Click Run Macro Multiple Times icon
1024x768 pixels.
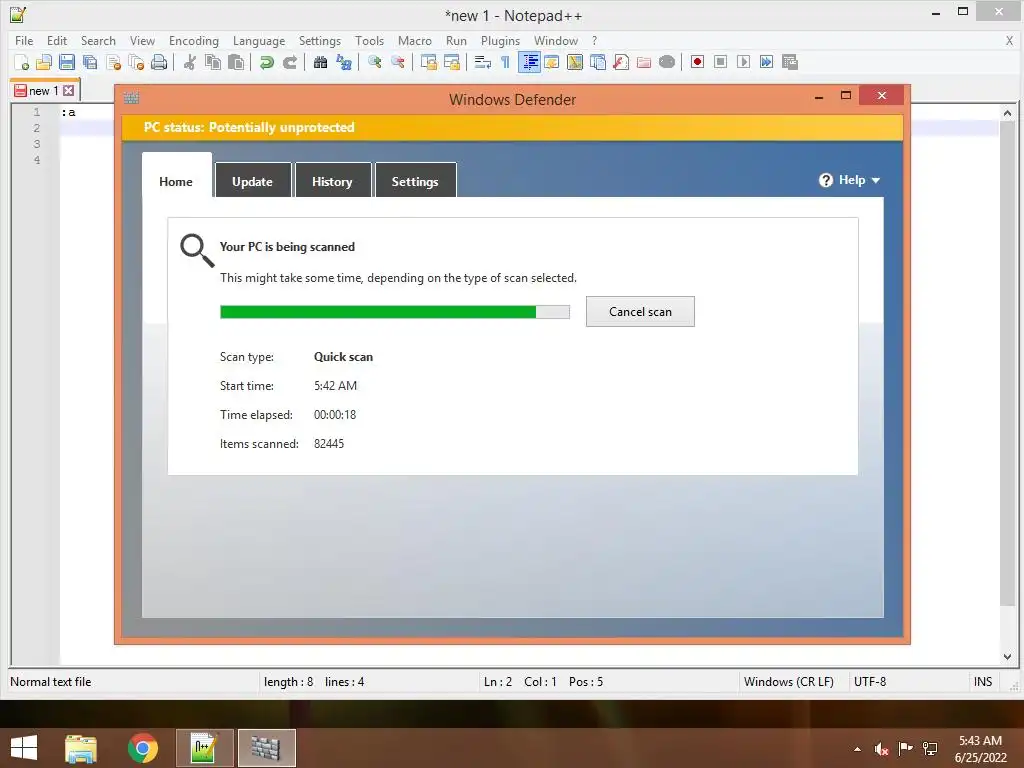(x=766, y=62)
